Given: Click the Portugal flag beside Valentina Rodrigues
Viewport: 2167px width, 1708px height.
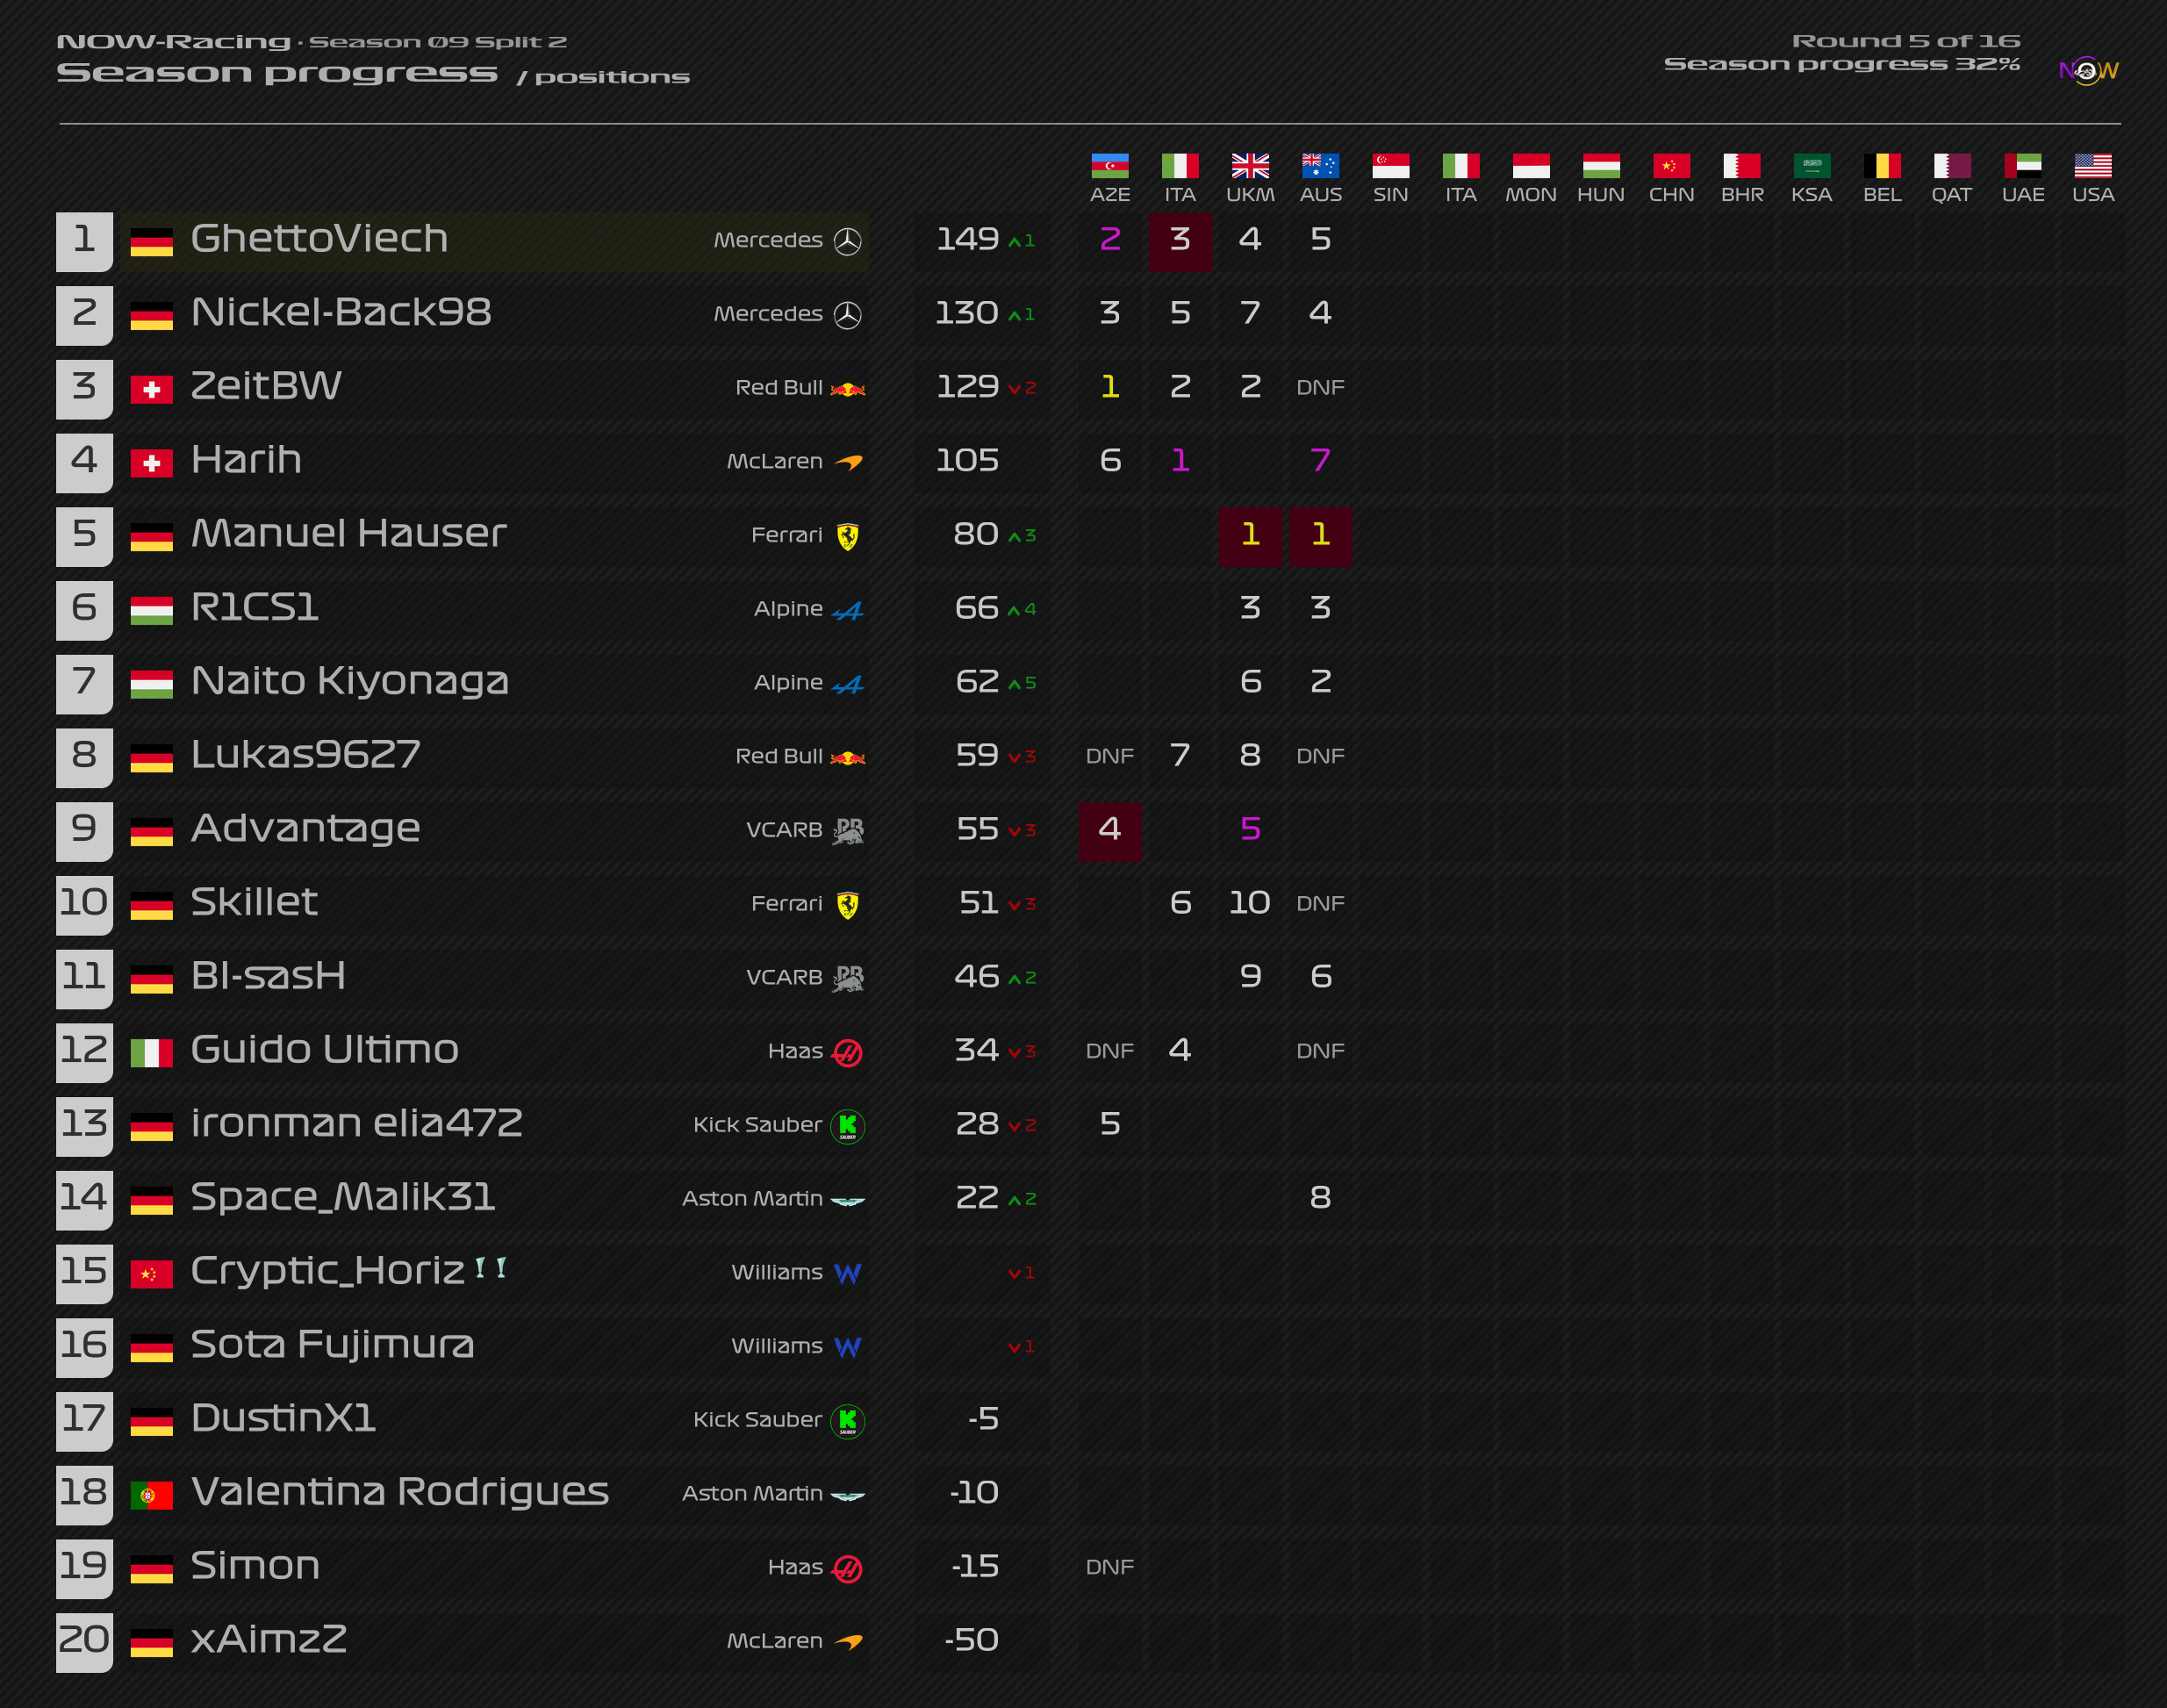Looking at the screenshot, I should tap(151, 1495).
